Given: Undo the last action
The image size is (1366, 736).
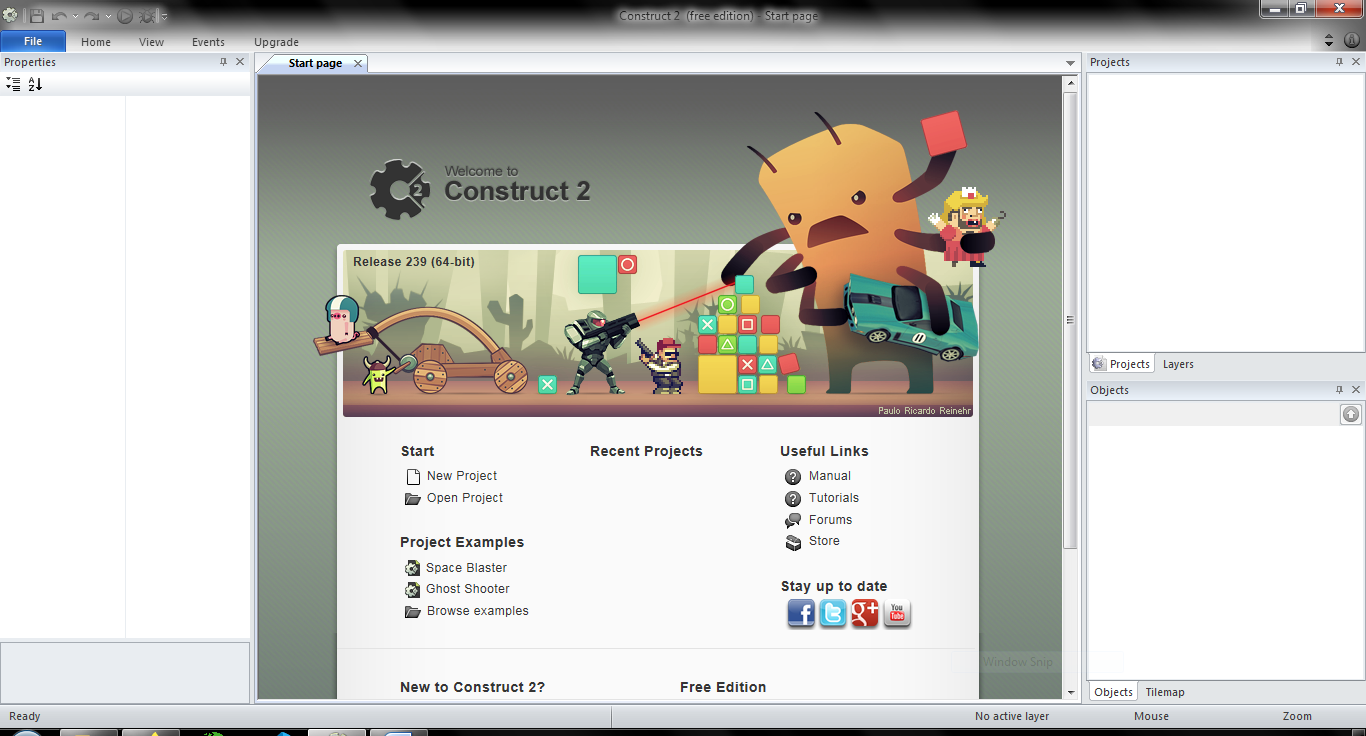Looking at the screenshot, I should tap(59, 15).
